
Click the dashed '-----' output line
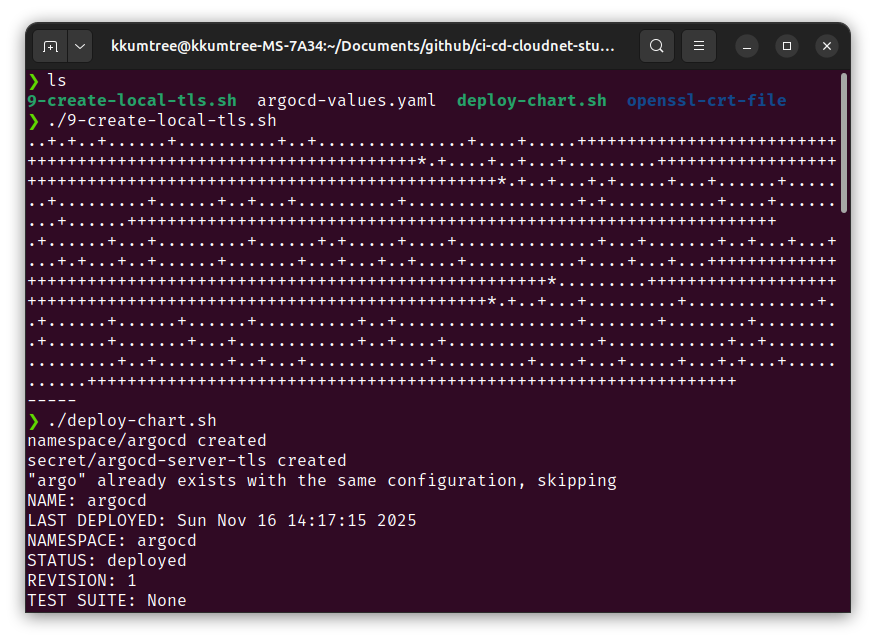(x=52, y=400)
